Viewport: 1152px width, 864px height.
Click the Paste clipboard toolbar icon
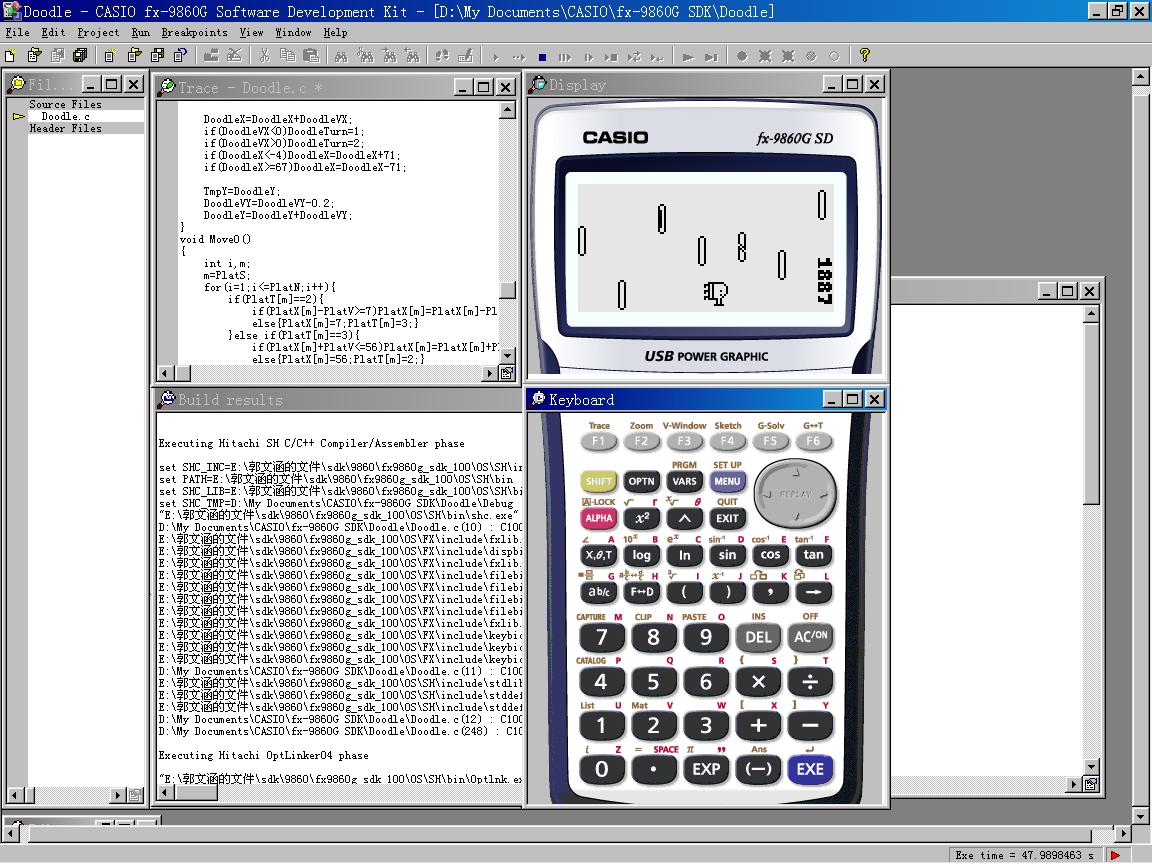point(311,56)
